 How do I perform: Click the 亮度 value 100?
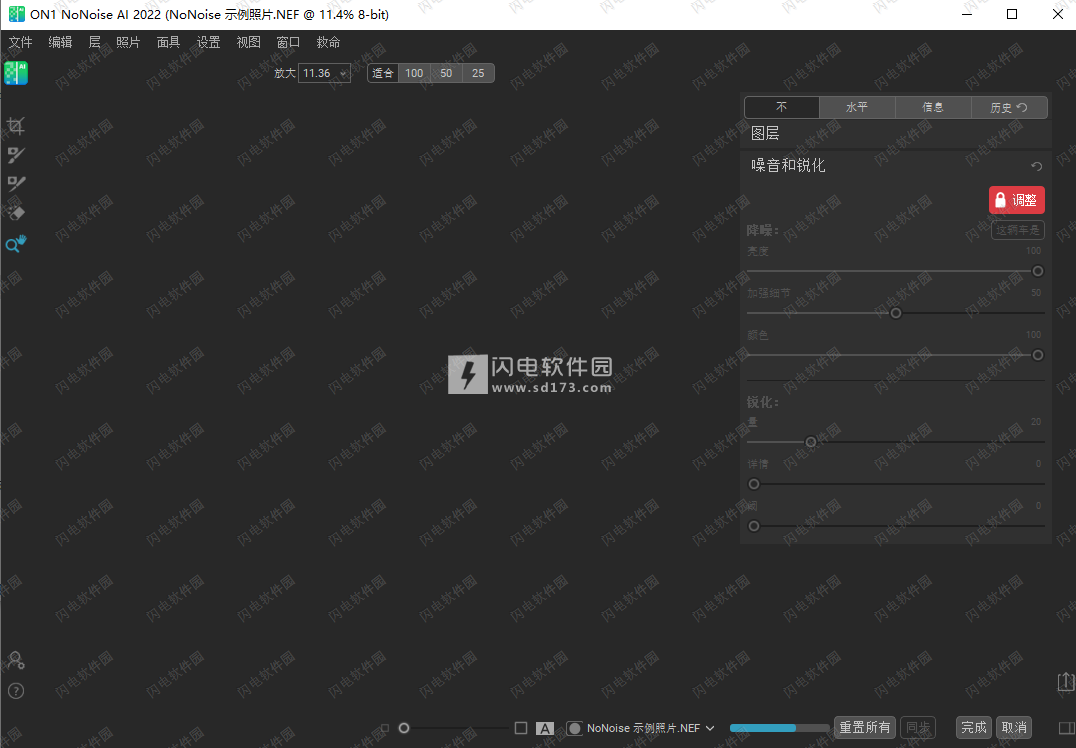(1033, 250)
